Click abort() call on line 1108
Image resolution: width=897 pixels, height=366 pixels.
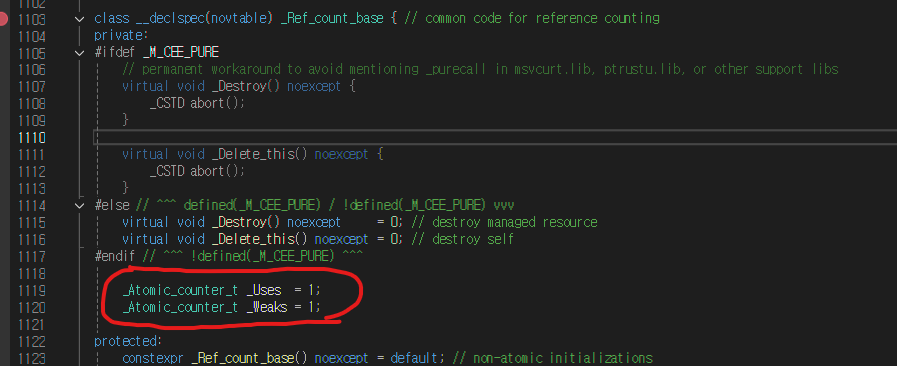tap(217, 104)
